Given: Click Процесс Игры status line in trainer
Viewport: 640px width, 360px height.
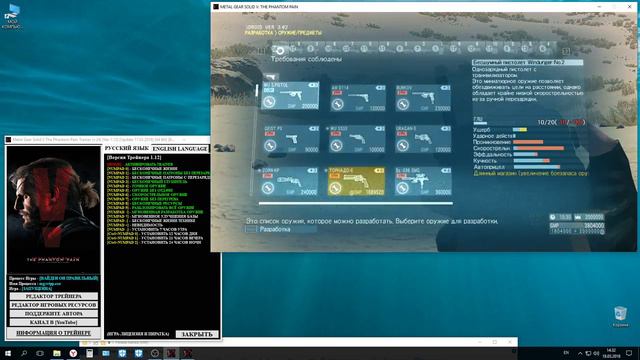Looking at the screenshot, I should pyautogui.click(x=53, y=278).
